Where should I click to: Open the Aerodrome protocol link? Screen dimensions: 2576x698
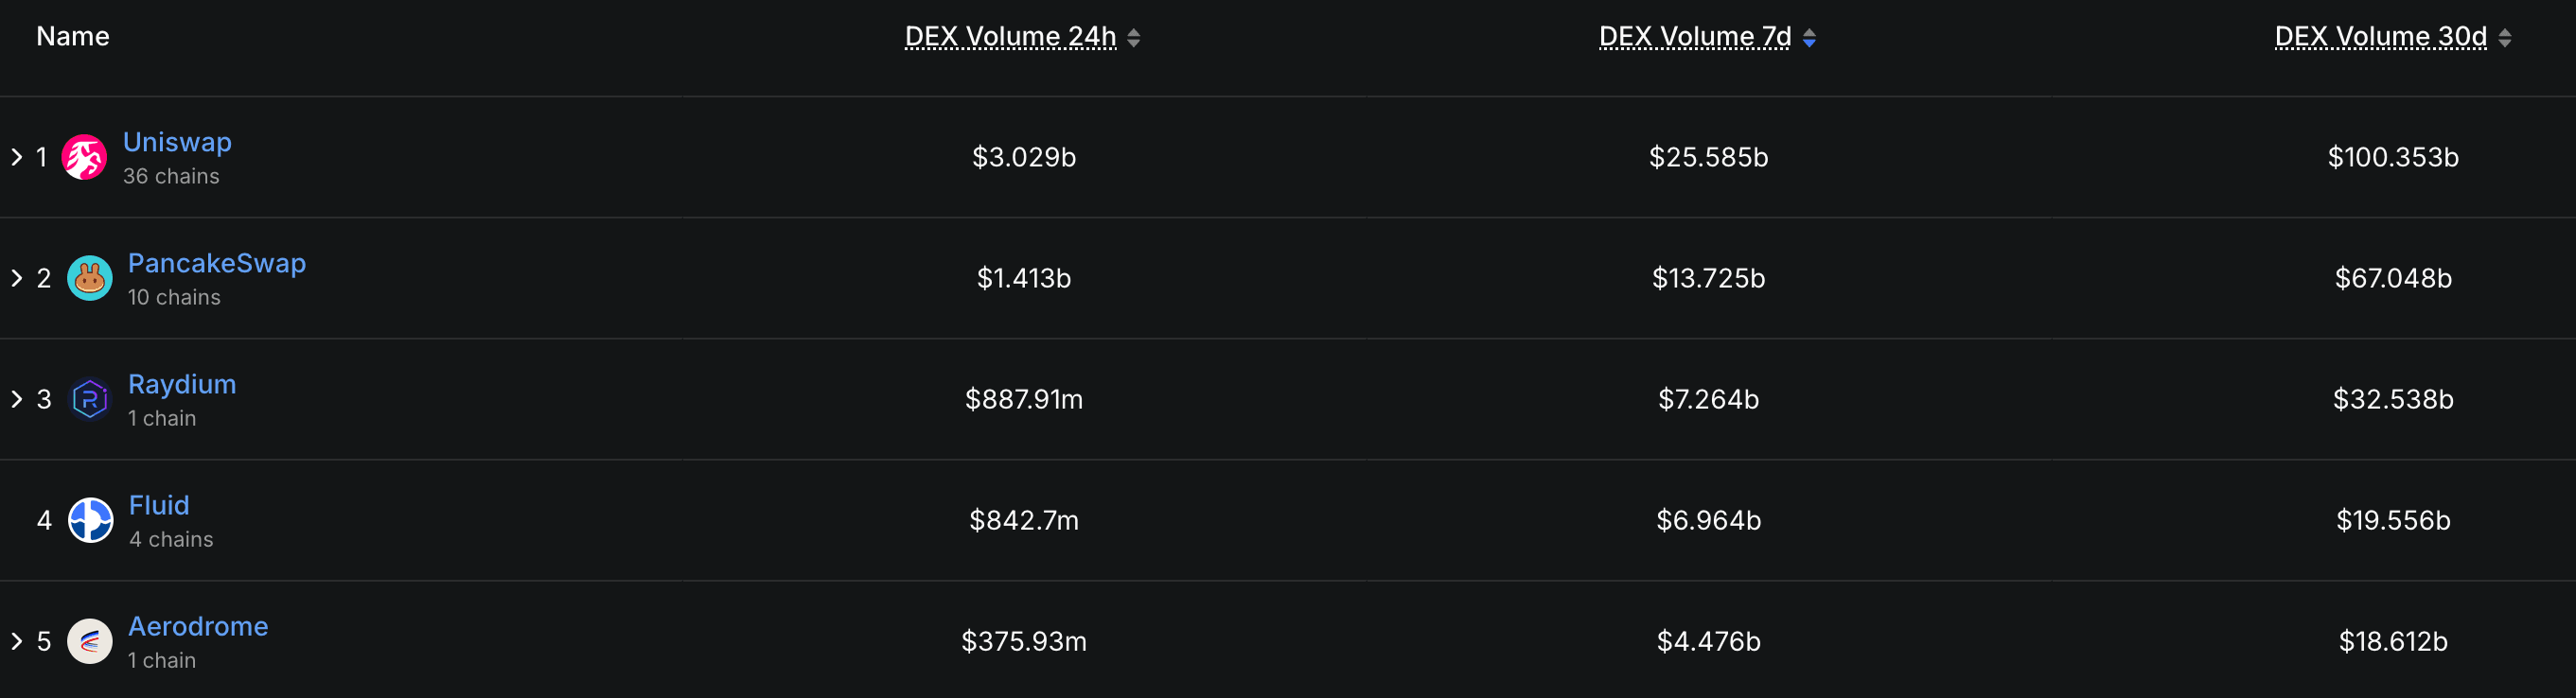click(198, 626)
